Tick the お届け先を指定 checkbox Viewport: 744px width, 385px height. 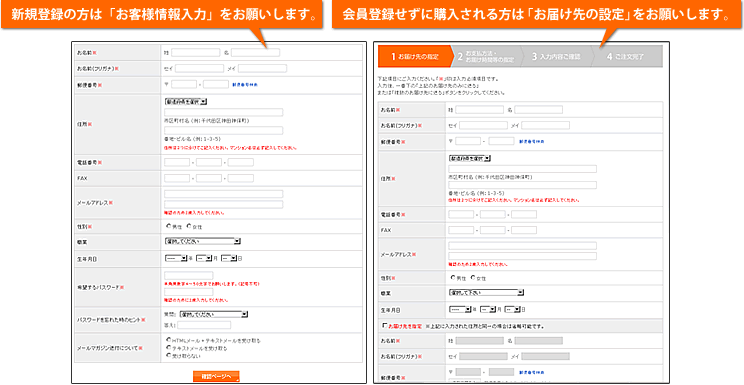click(384, 326)
